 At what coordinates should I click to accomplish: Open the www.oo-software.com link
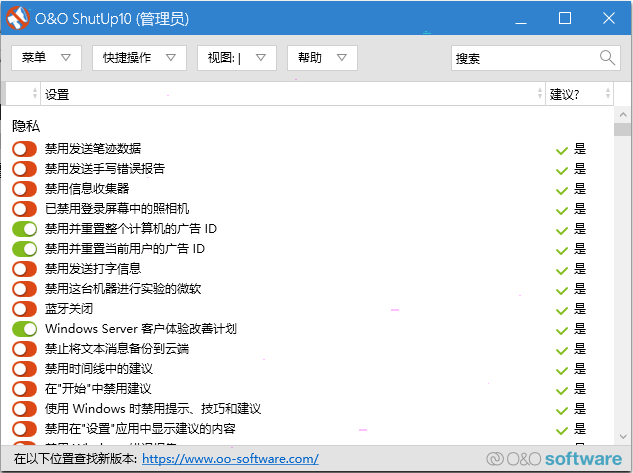(230, 459)
